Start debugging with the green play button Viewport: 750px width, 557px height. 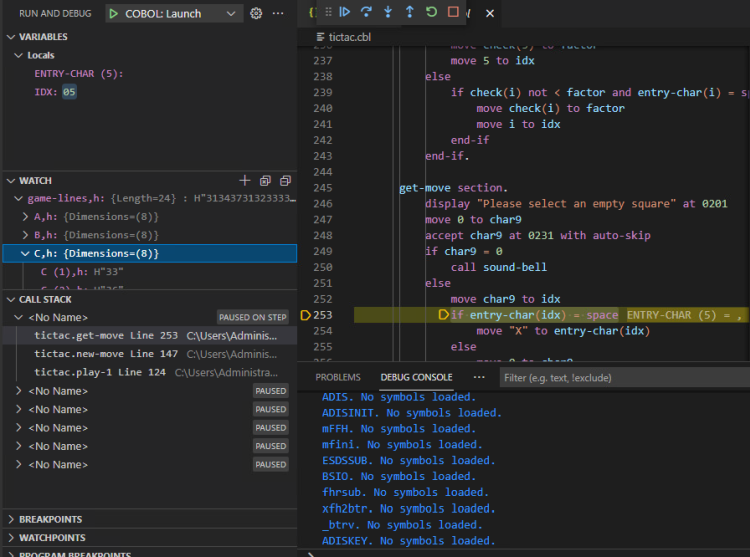click(114, 14)
